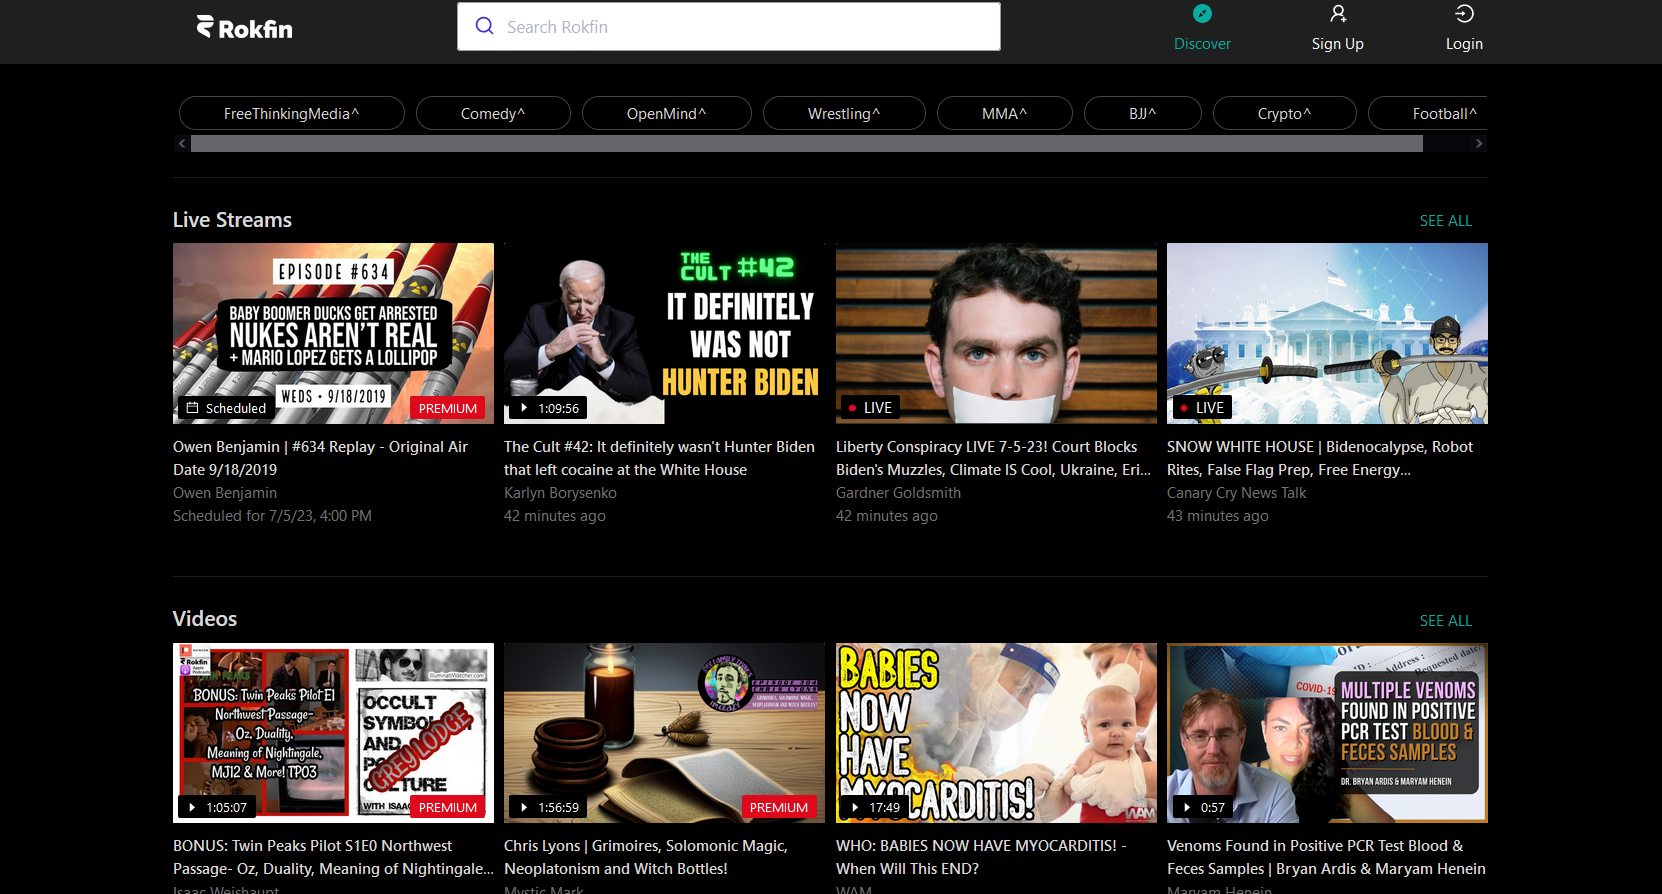
Task: Click the 1:05:07 play badge
Action: click(x=217, y=807)
